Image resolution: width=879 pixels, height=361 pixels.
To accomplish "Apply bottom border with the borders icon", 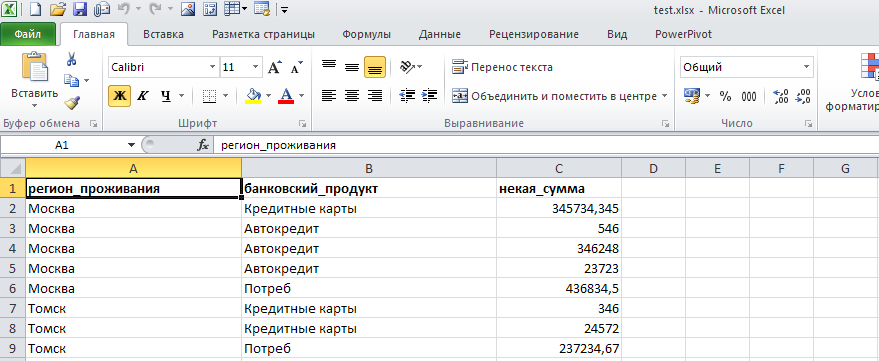I will click(x=209, y=96).
